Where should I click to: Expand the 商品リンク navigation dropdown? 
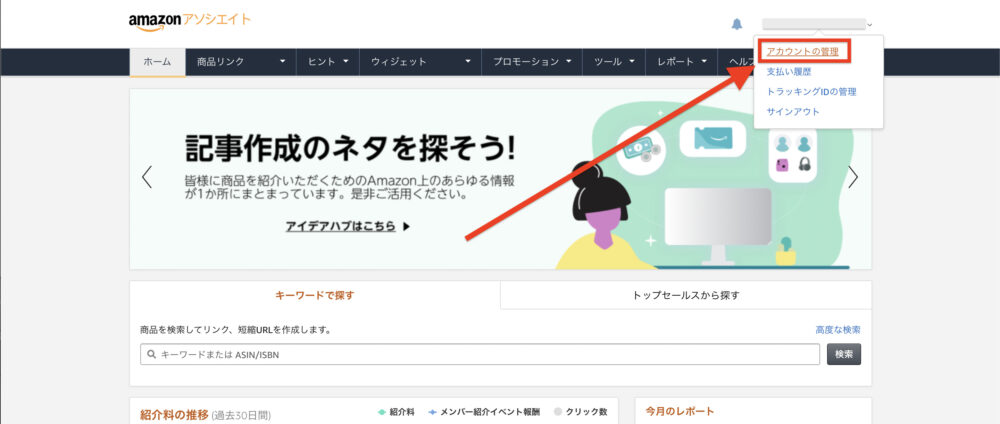pyautogui.click(x=240, y=62)
